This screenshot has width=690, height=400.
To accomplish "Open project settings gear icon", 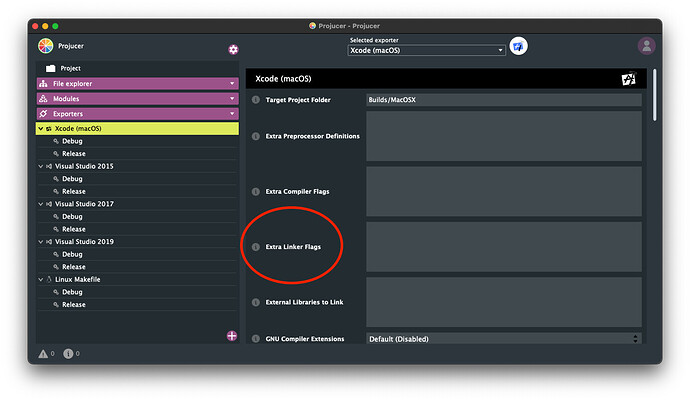I will click(233, 49).
